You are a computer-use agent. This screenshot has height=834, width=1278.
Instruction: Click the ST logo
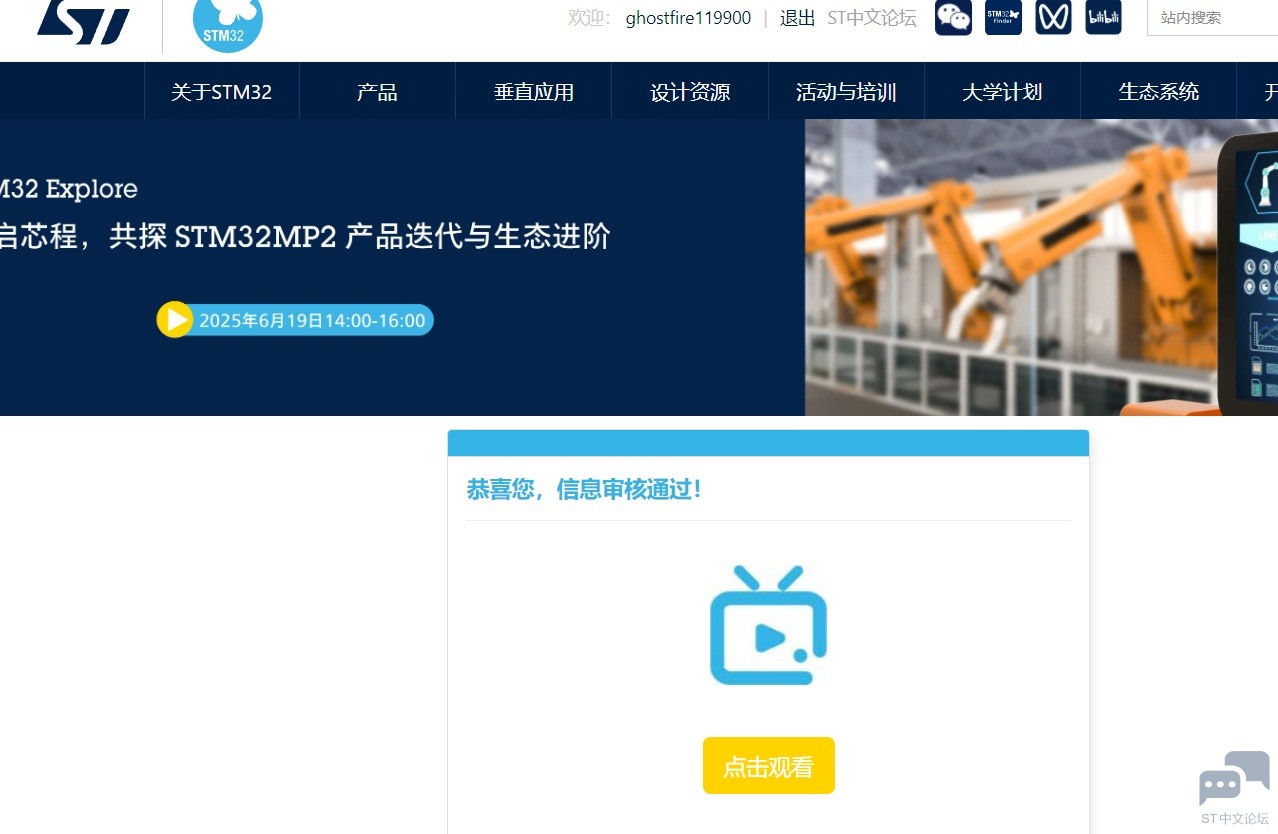click(x=84, y=23)
